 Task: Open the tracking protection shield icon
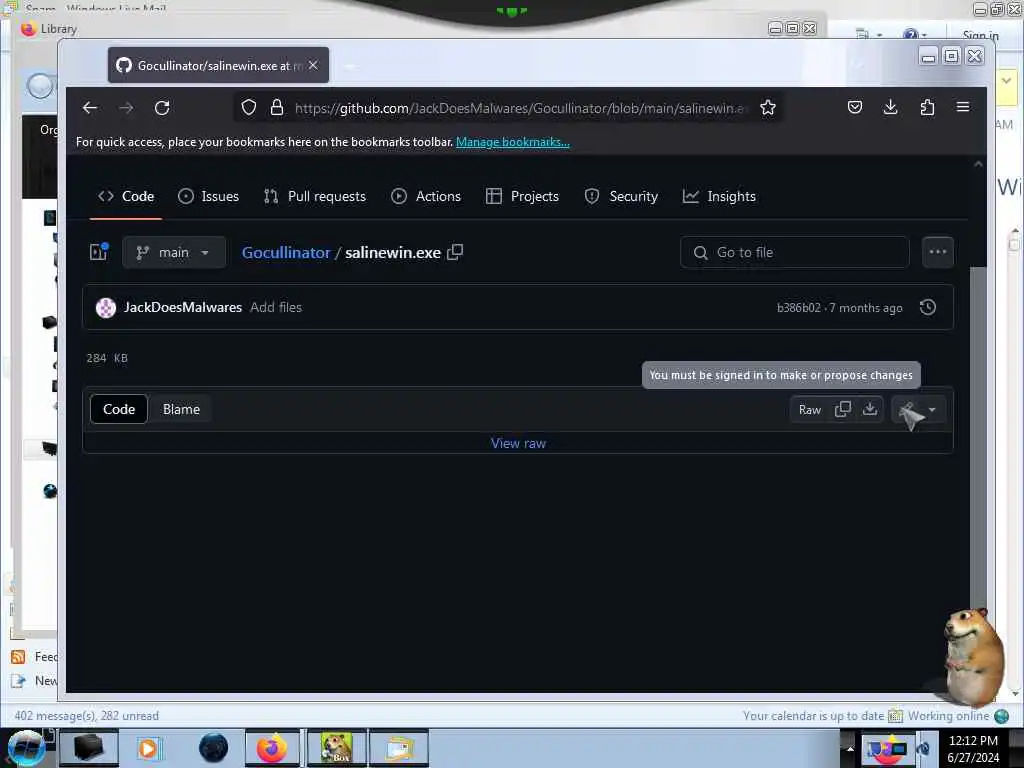pos(248,108)
